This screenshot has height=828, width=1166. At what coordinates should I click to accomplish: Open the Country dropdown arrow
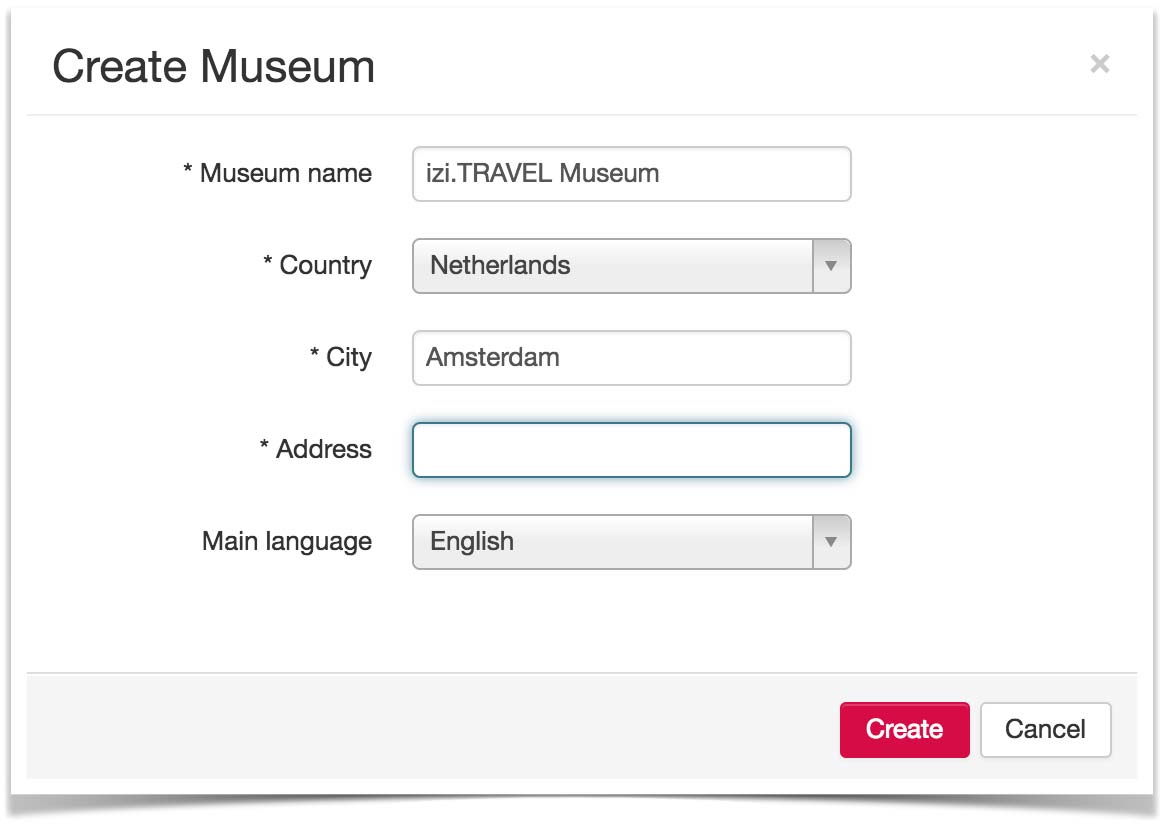[831, 266]
